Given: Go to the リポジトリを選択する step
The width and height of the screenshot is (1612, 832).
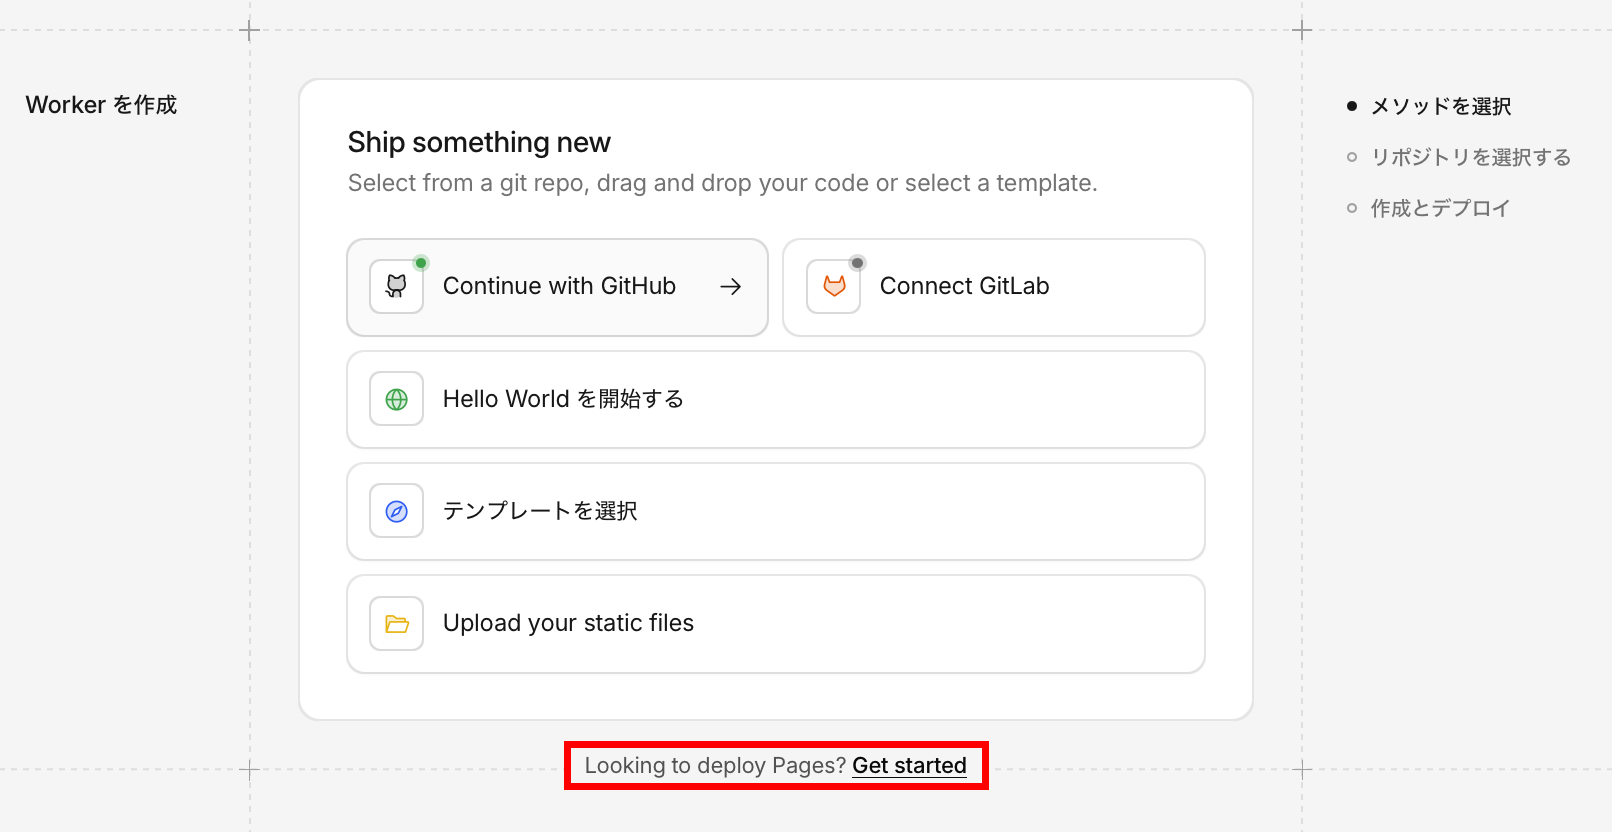Looking at the screenshot, I should click(x=1470, y=157).
